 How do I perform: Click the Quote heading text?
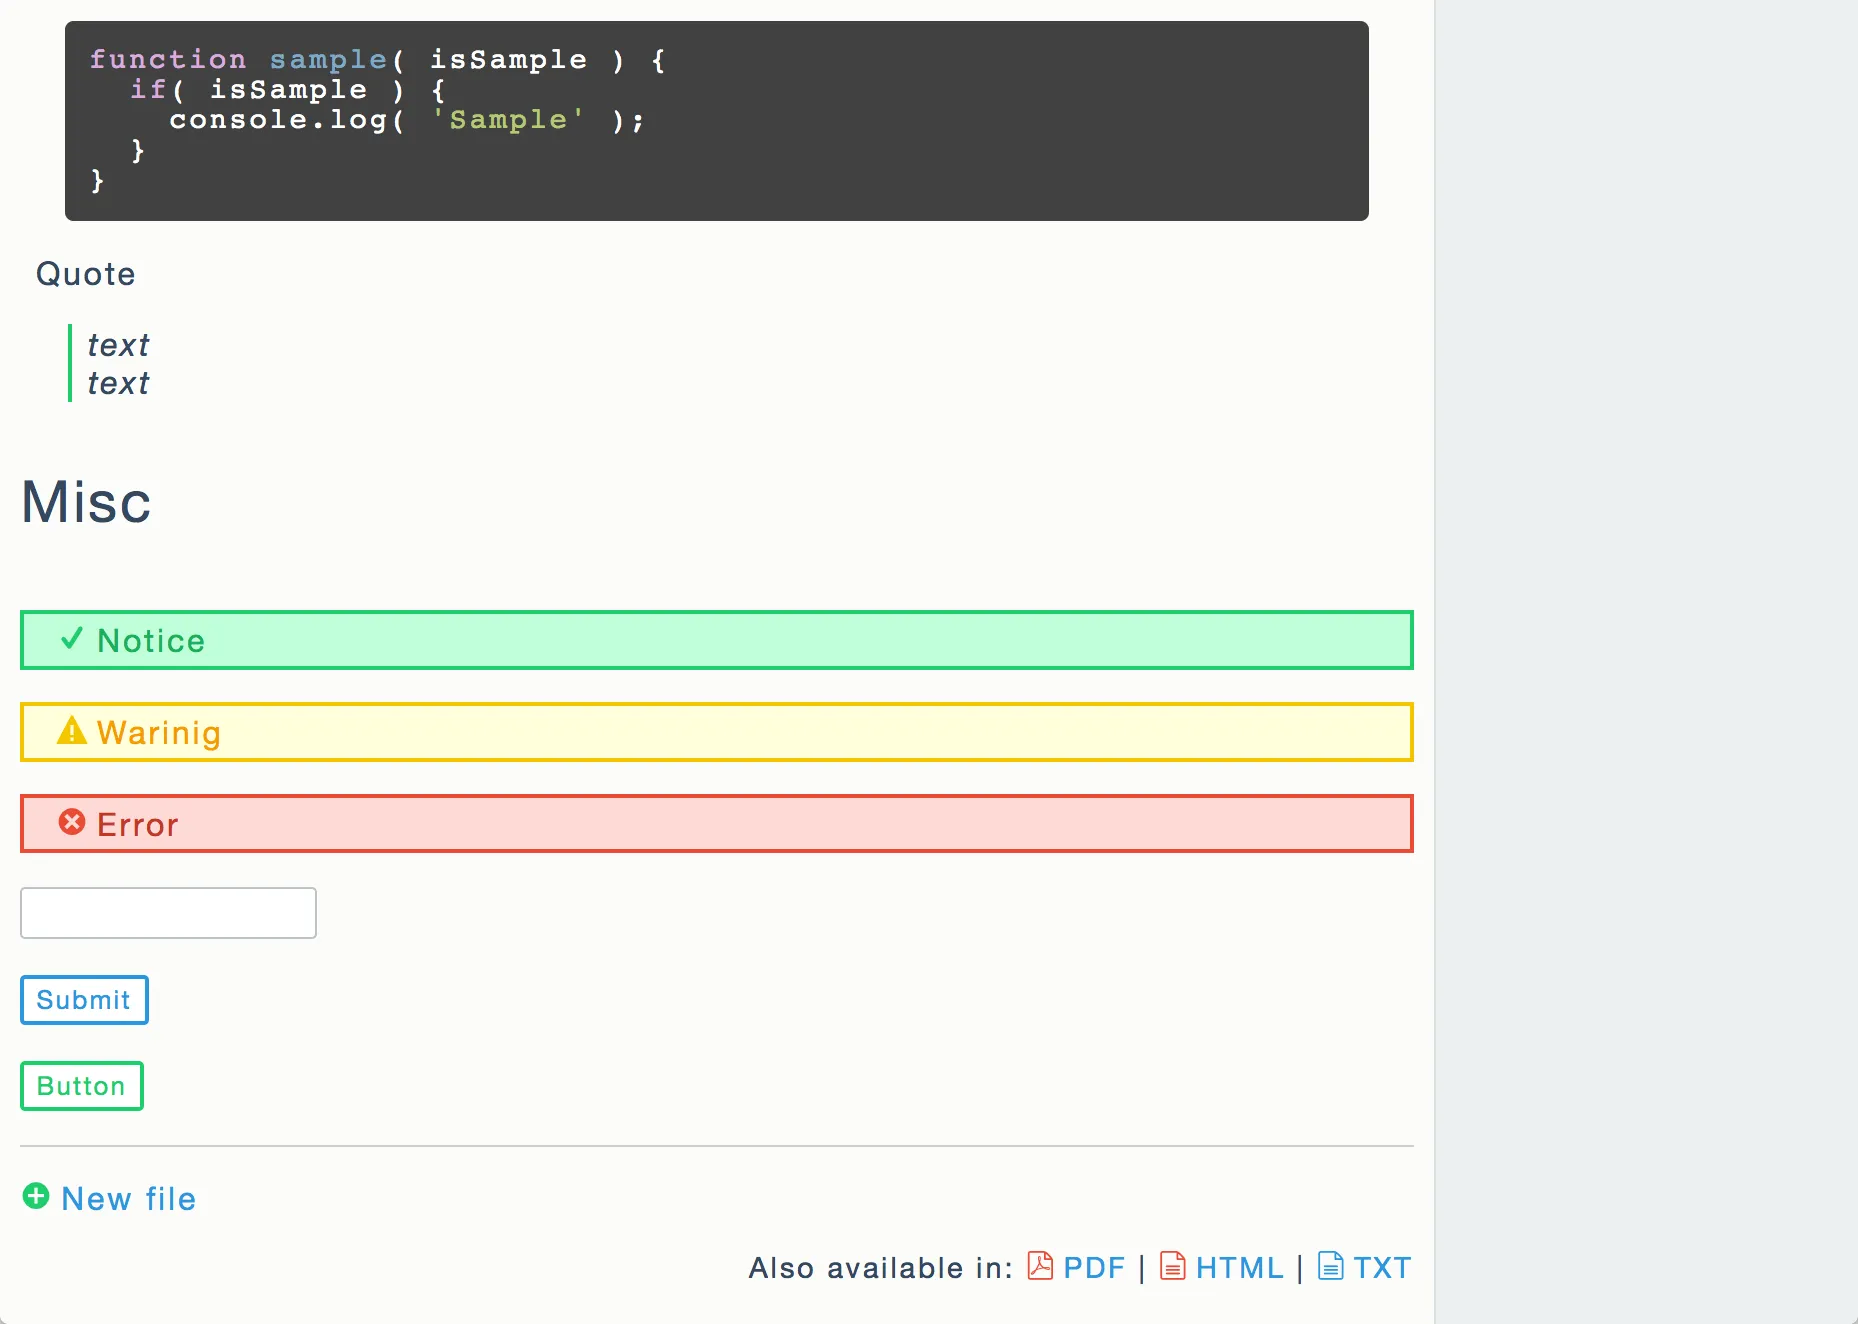86,274
